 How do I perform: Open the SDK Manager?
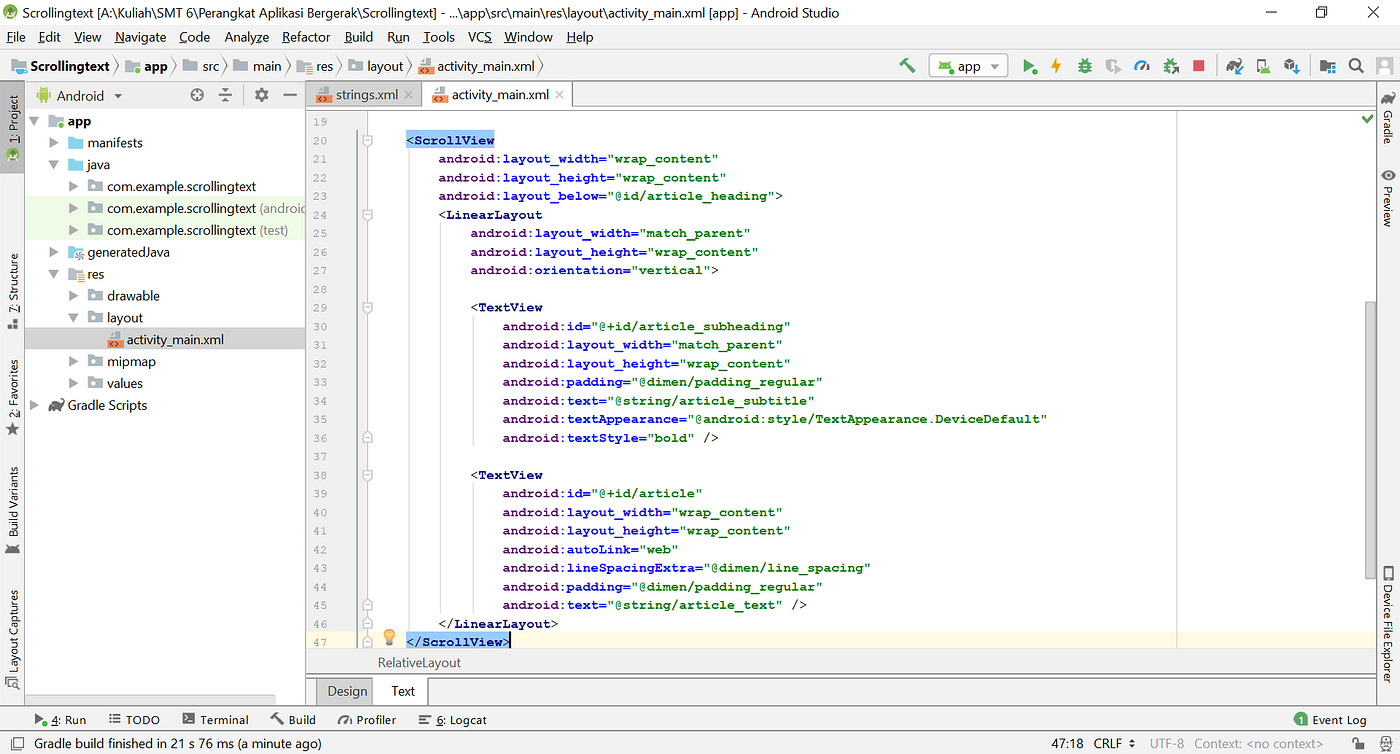coord(1293,64)
